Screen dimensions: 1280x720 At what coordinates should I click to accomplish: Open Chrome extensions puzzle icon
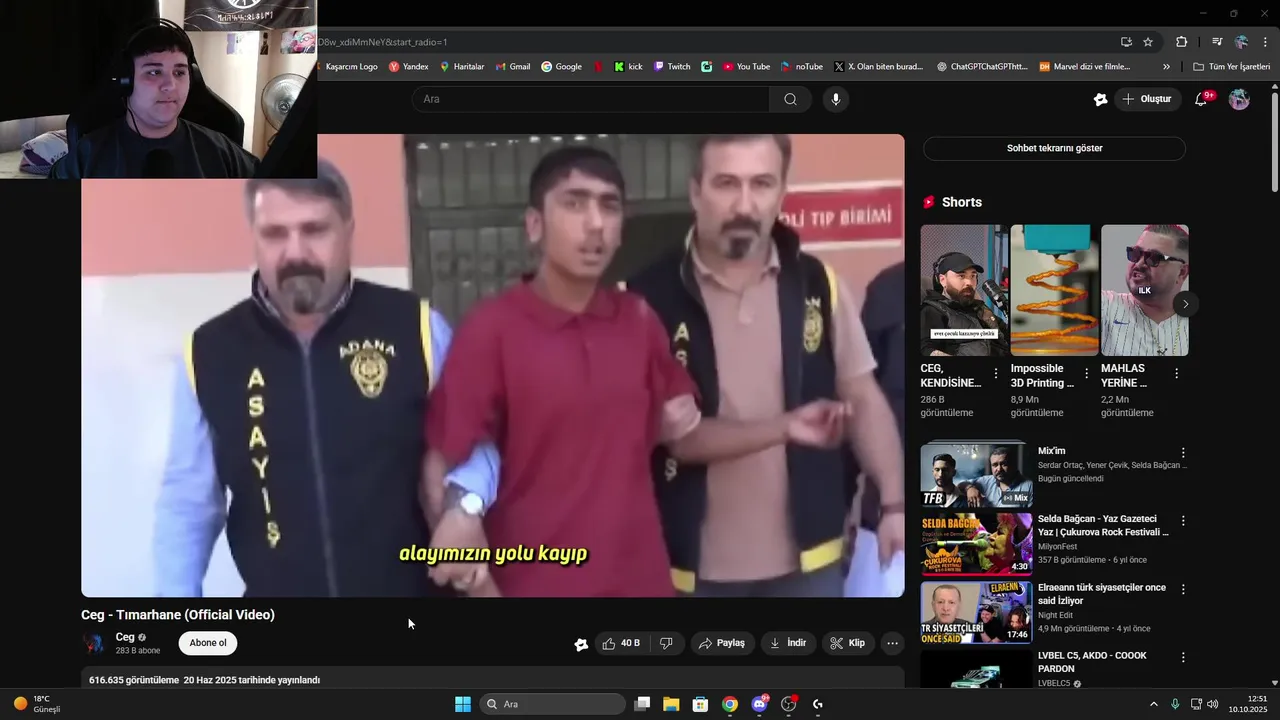pos(1181,42)
